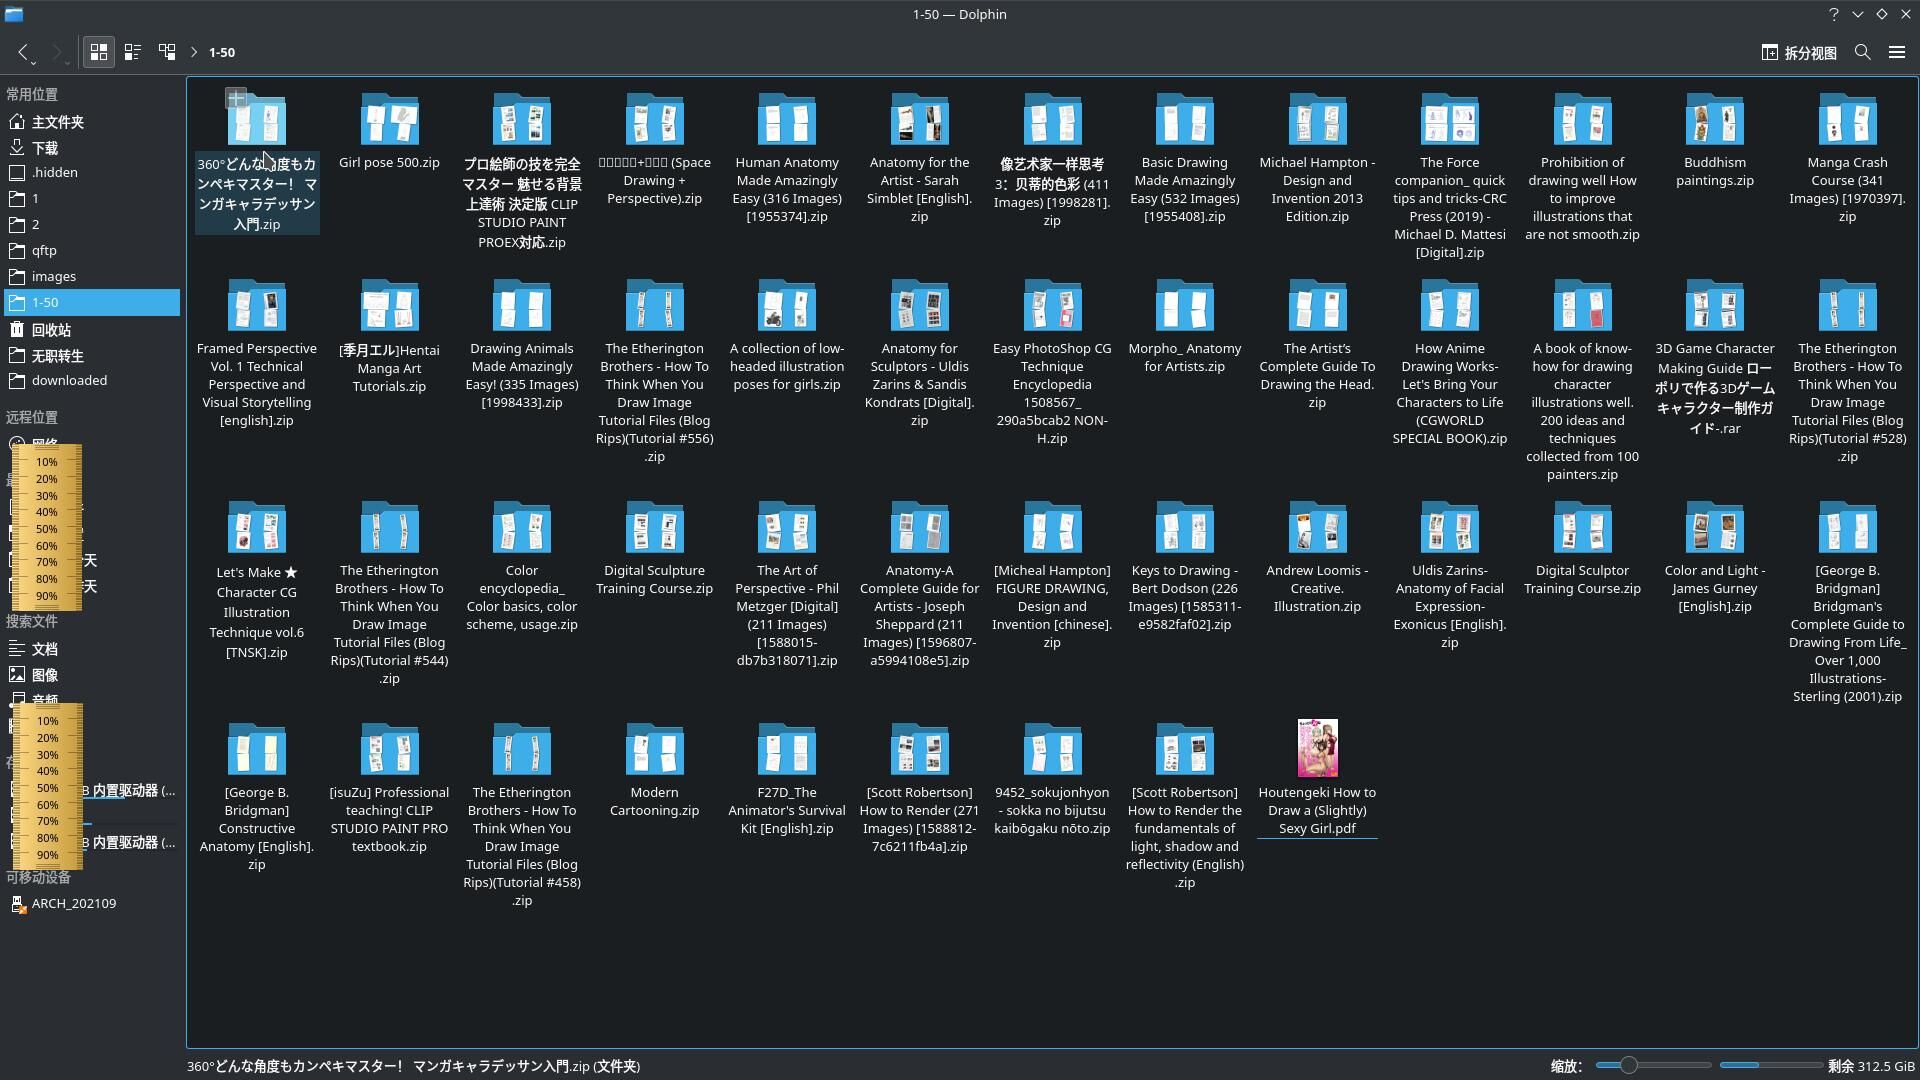Viewport: 1920px width, 1080px height.
Task: Select the Houtengeki PDF thumbnail
Action: click(1317, 748)
